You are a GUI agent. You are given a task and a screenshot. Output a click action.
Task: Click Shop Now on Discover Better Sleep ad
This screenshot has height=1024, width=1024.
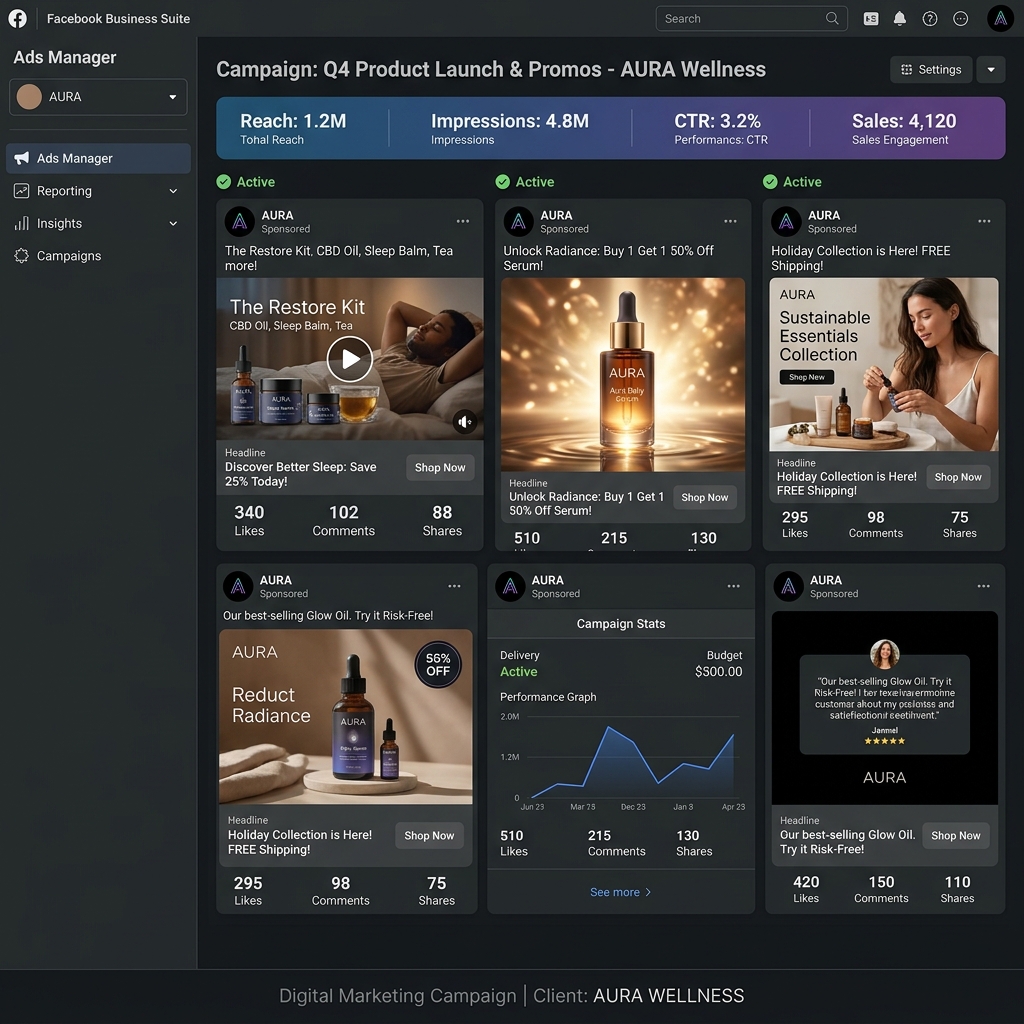[x=440, y=468]
